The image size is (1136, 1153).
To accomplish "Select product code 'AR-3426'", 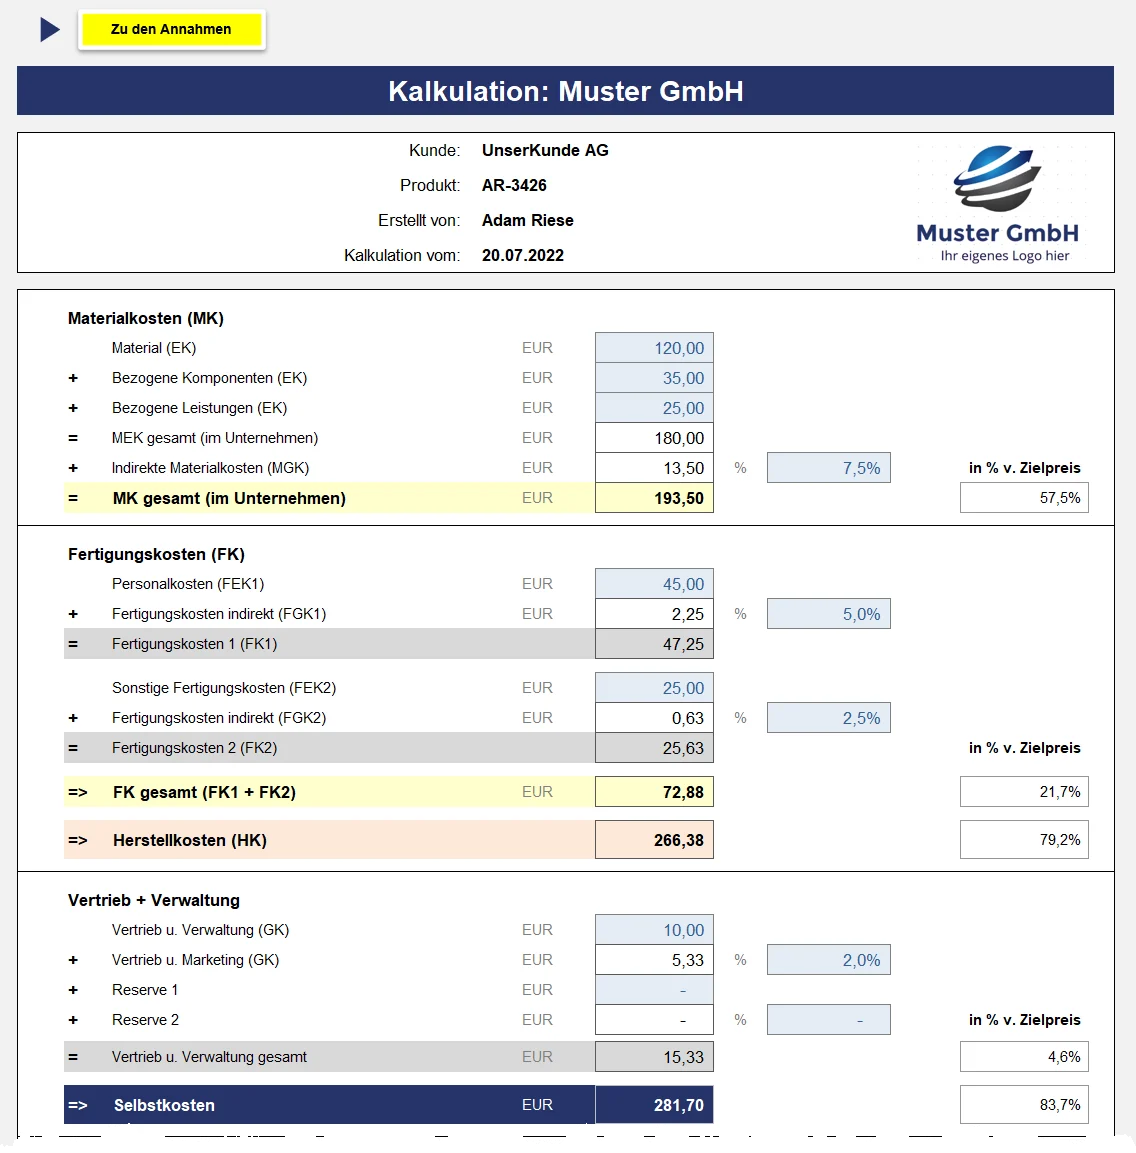I will [x=514, y=185].
